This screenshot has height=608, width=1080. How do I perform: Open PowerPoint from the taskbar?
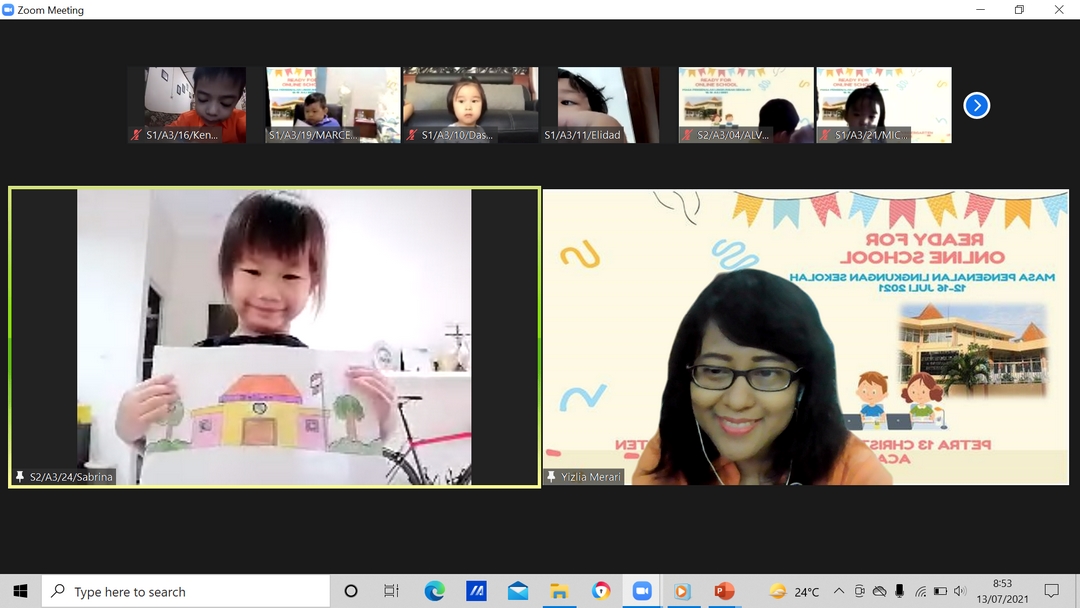724,591
